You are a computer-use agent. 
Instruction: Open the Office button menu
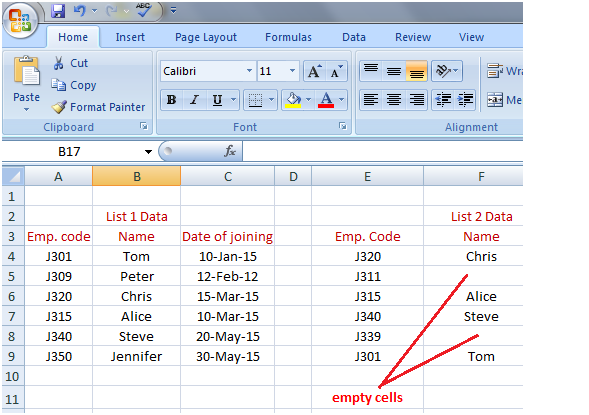coord(20,21)
